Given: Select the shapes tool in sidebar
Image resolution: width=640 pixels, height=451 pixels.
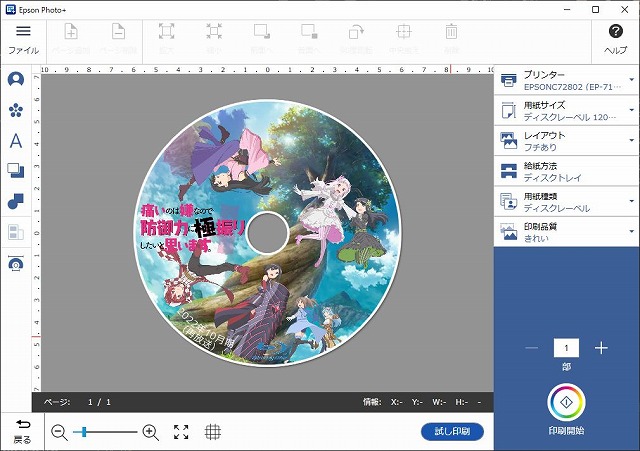Looking at the screenshot, I should click(x=16, y=201).
